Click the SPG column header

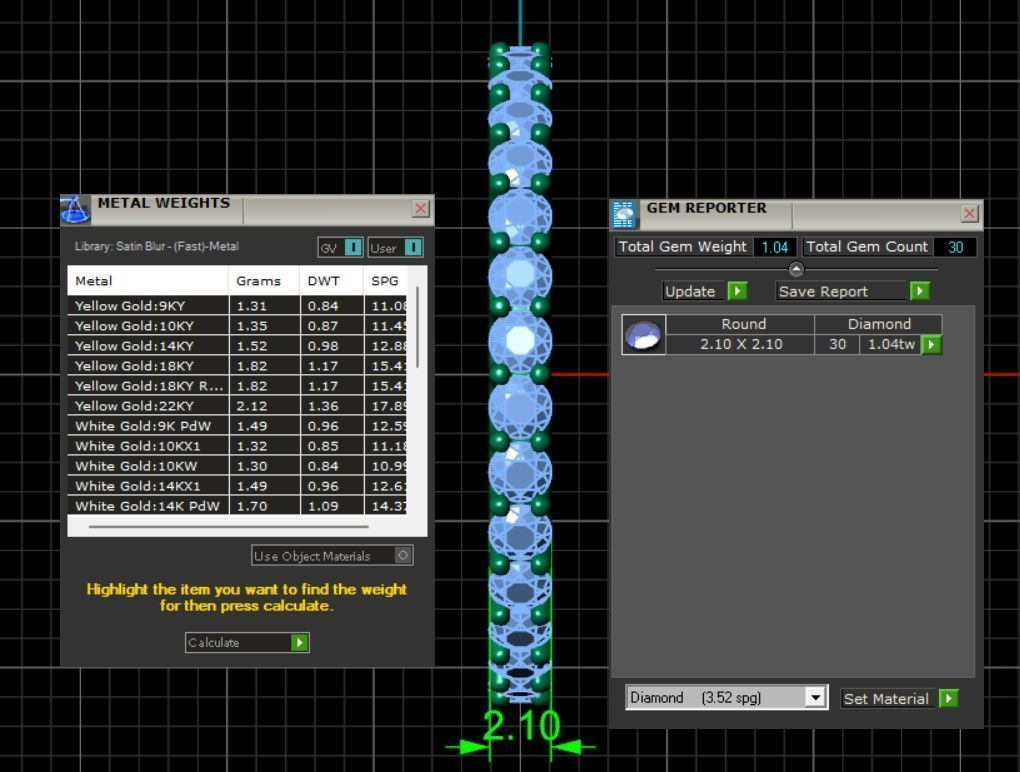(x=385, y=281)
